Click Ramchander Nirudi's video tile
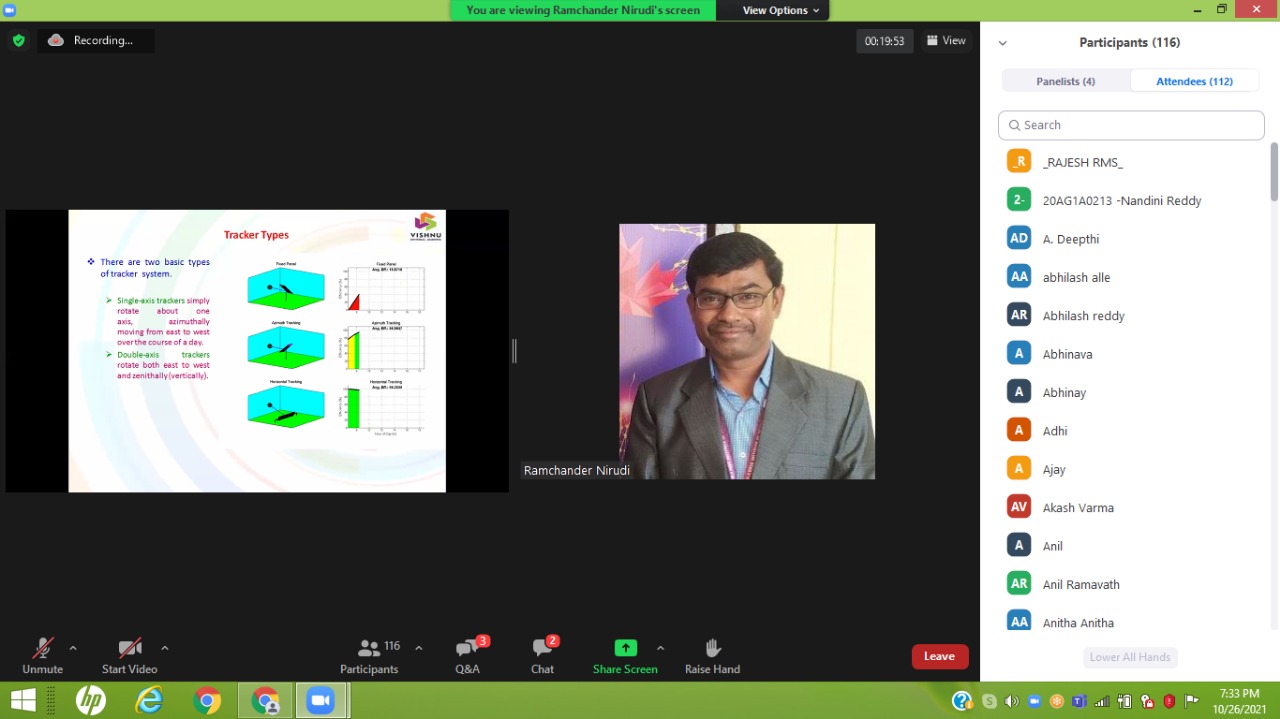This screenshot has width=1280, height=719. pyautogui.click(x=747, y=351)
